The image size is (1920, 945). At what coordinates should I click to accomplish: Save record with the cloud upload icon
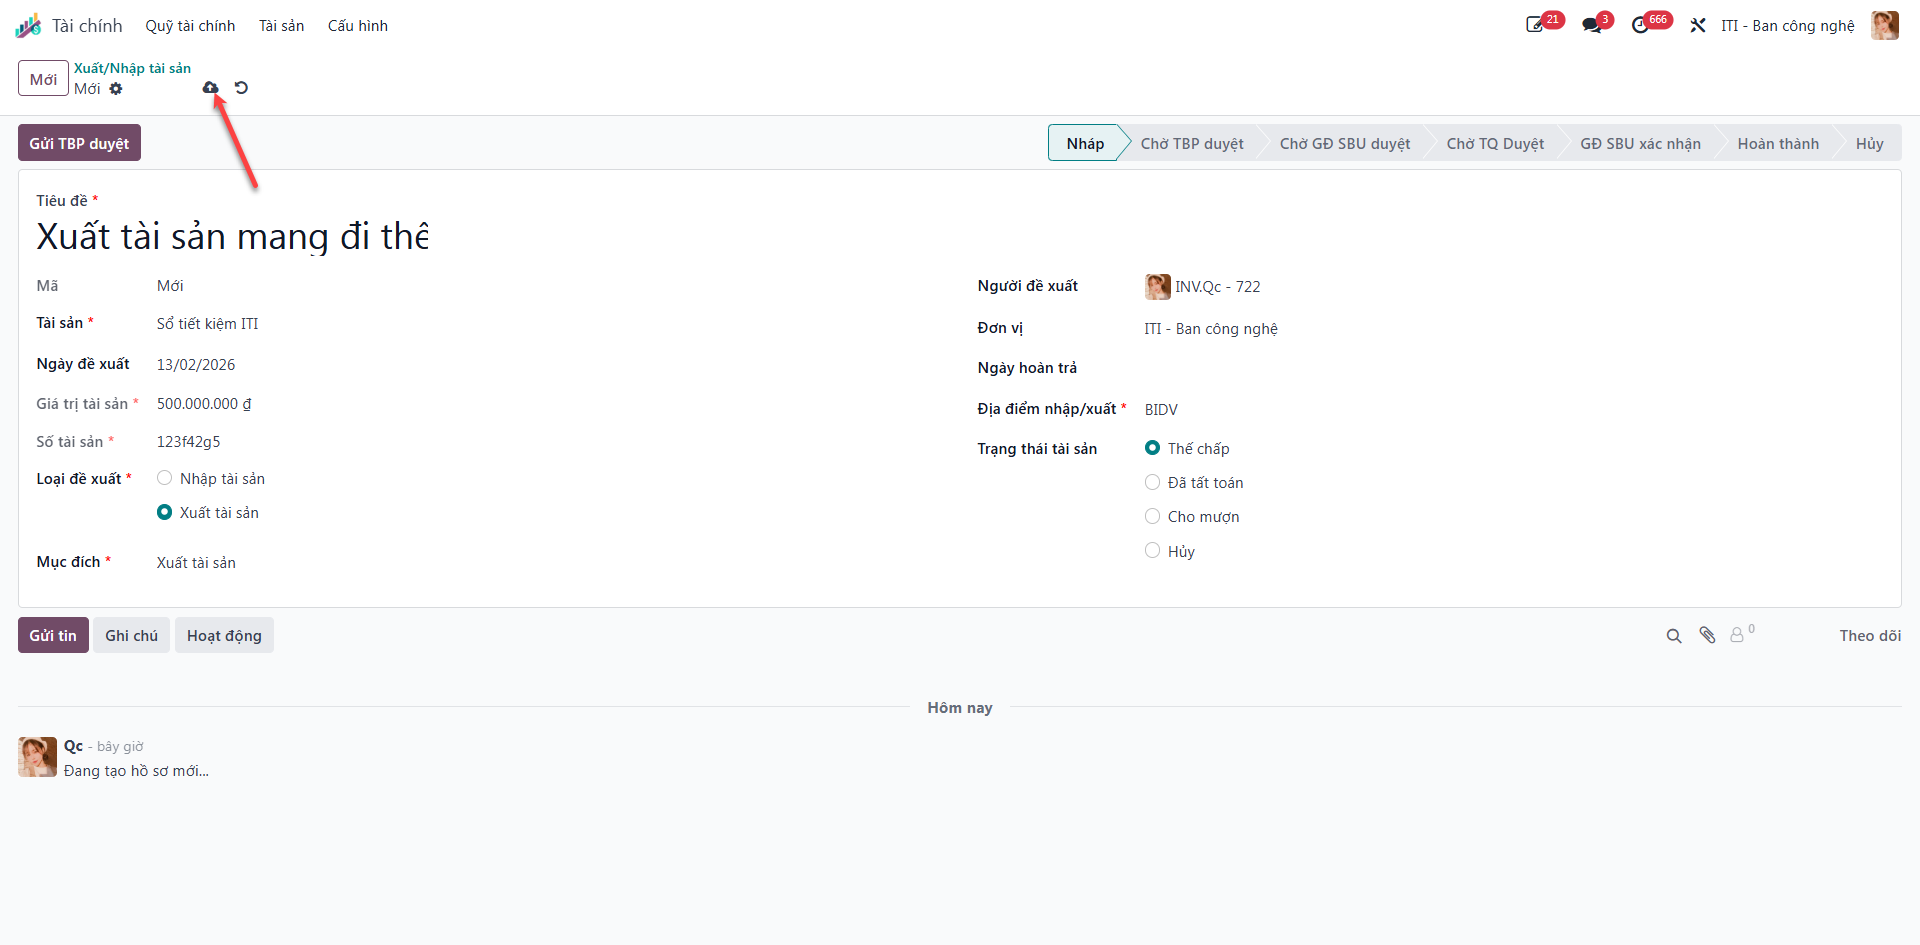210,88
